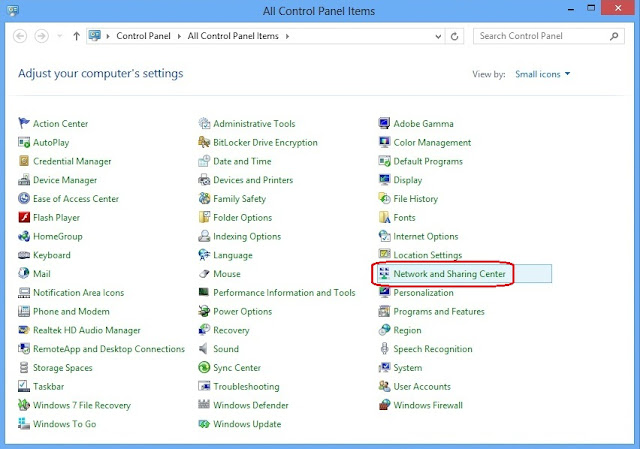Open the System link
This screenshot has width=640, height=449.
pyautogui.click(x=407, y=368)
